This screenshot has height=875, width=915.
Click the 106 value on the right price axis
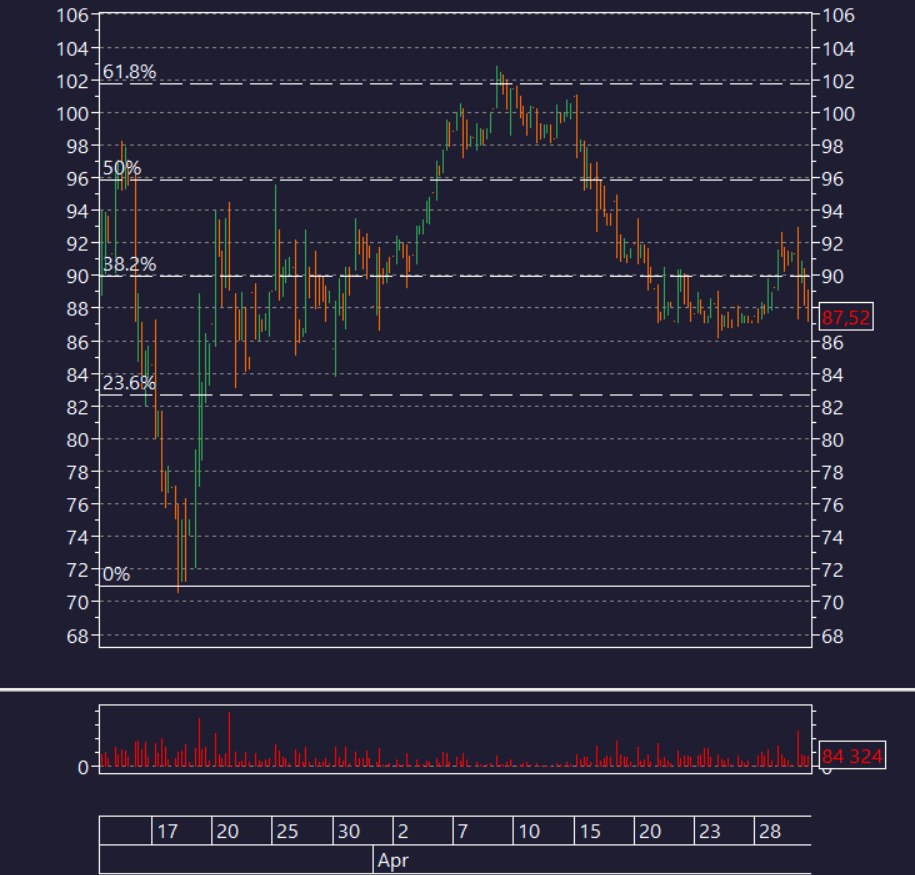(839, 16)
